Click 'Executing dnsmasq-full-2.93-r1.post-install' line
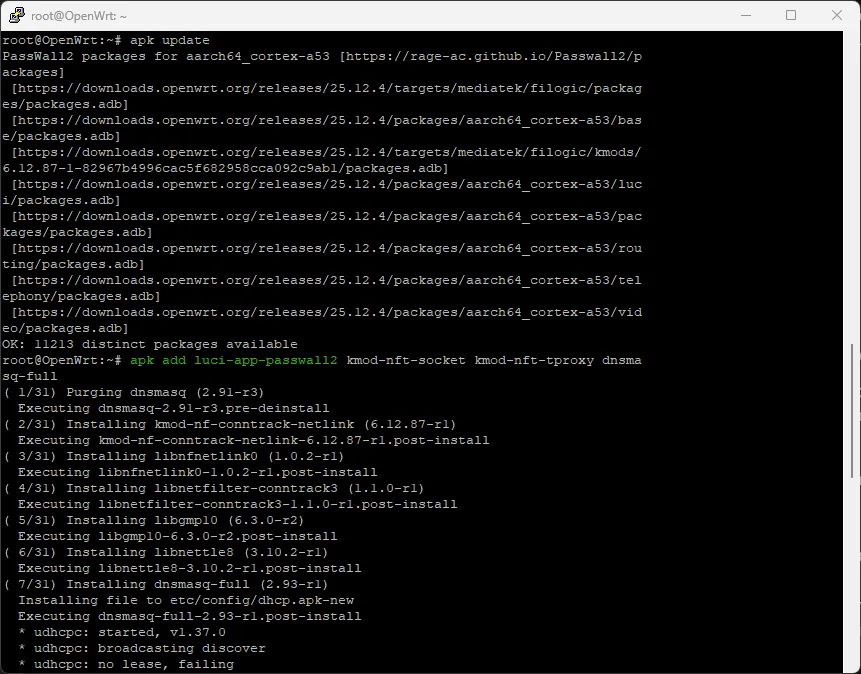Screen dimensions: 861x674 point(189,616)
